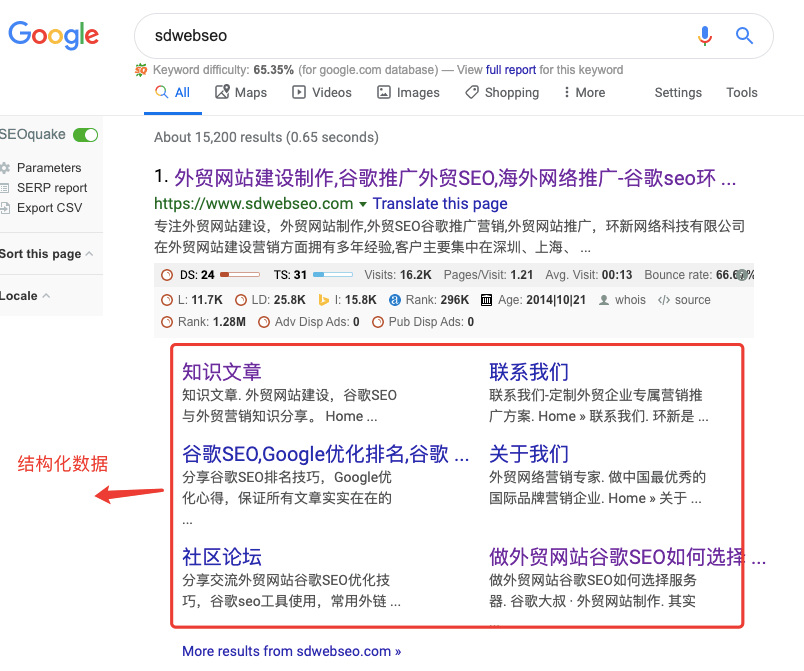
Task: Open the full report link
Action: 511,70
